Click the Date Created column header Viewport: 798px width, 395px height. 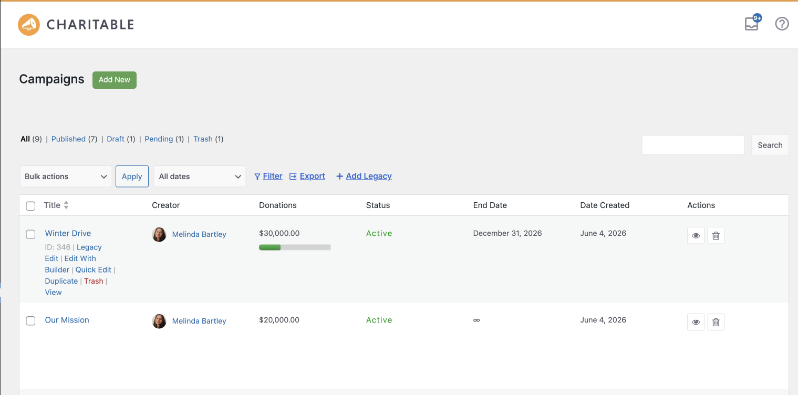[605, 205]
